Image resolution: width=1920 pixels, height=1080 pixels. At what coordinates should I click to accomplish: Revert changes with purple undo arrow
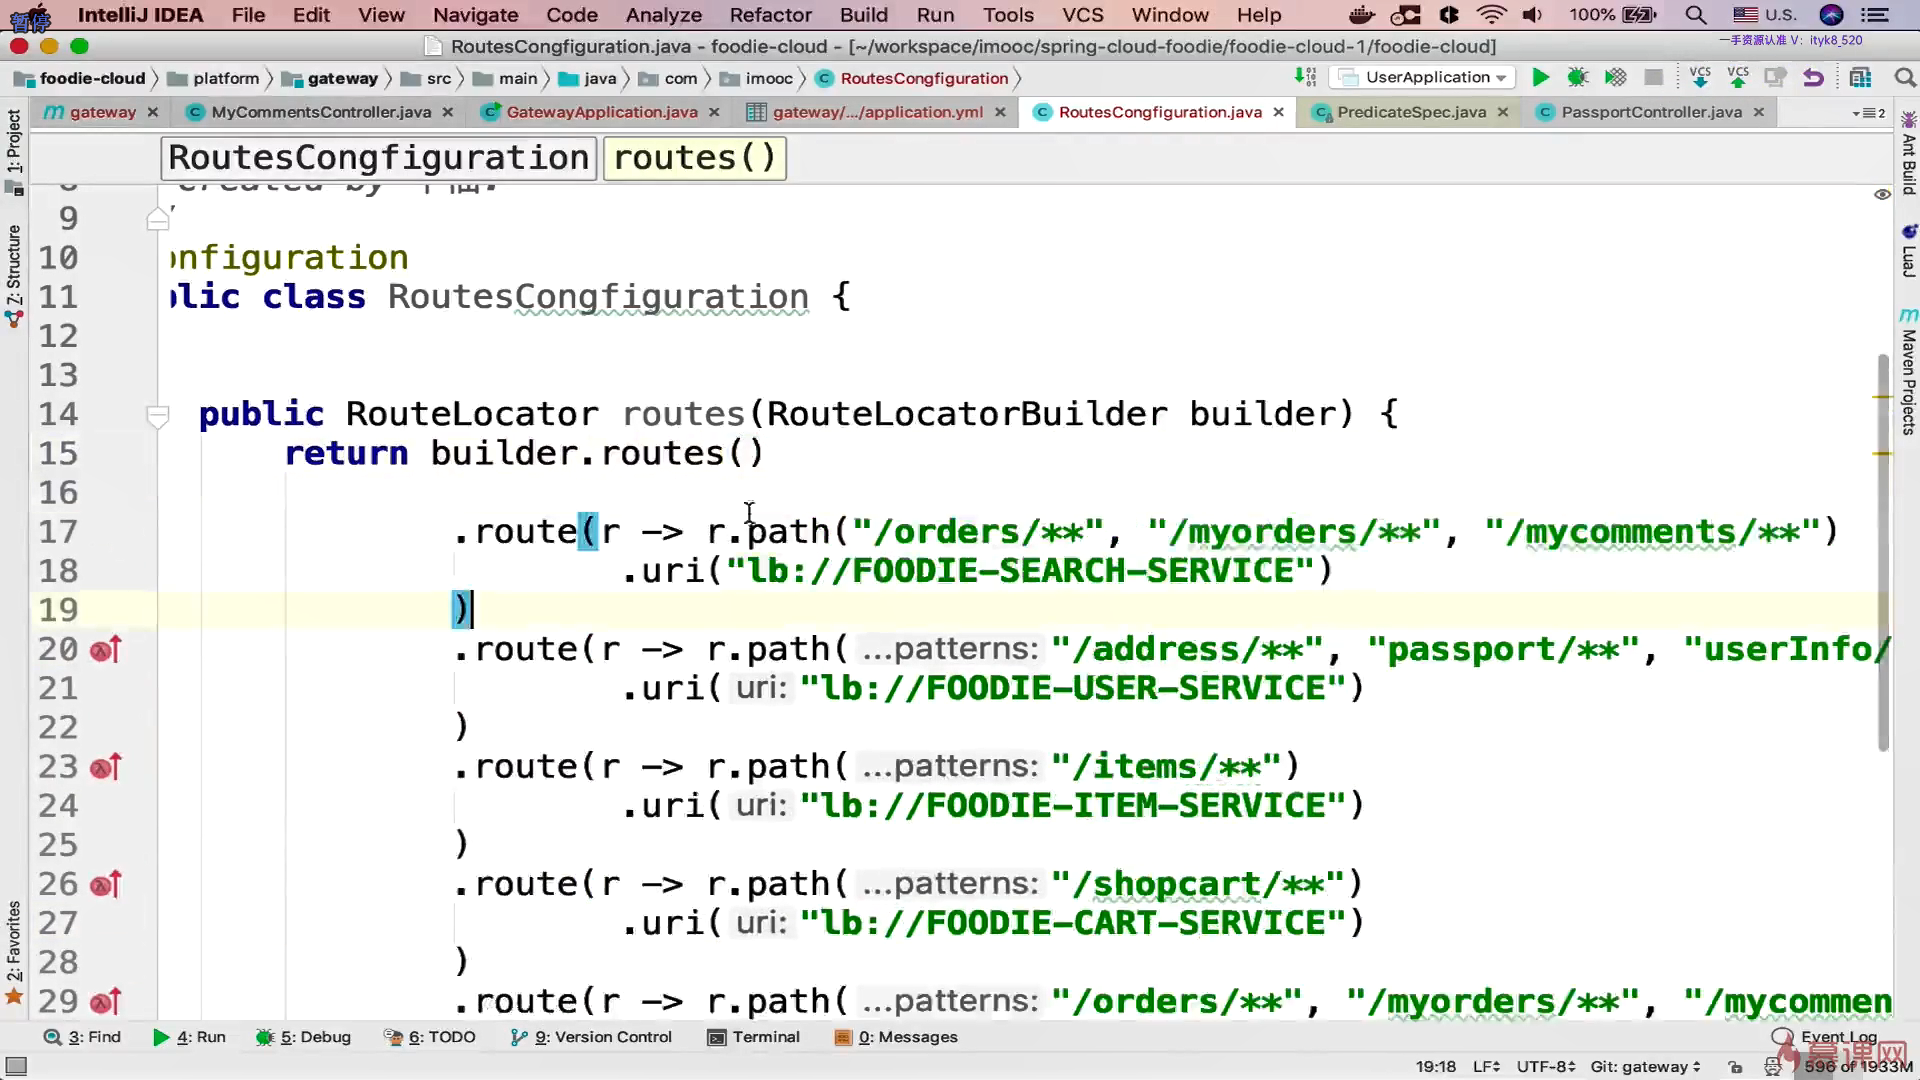tap(1813, 78)
